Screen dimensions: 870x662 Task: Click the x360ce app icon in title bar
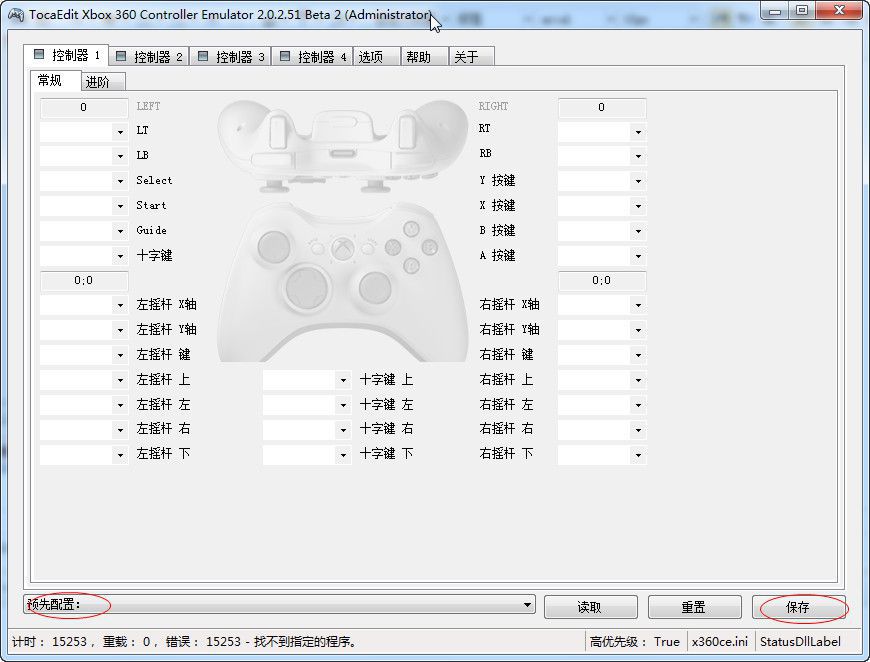[16, 14]
